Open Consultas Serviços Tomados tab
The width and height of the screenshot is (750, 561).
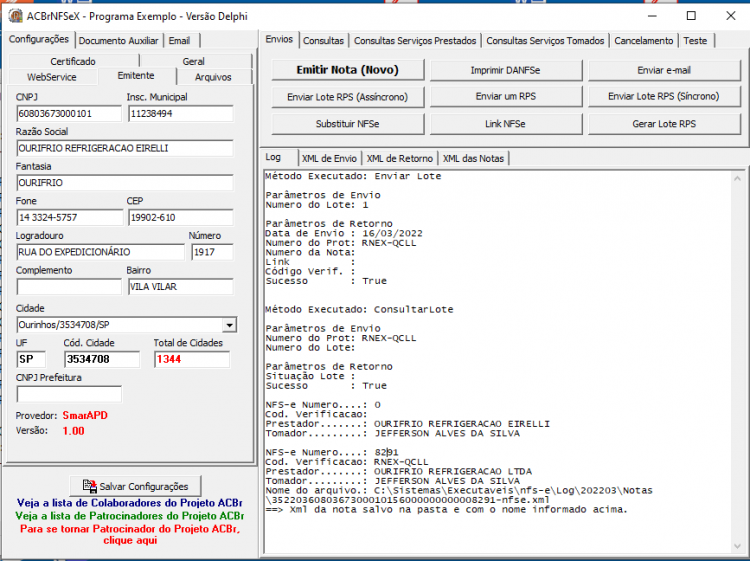coord(545,41)
